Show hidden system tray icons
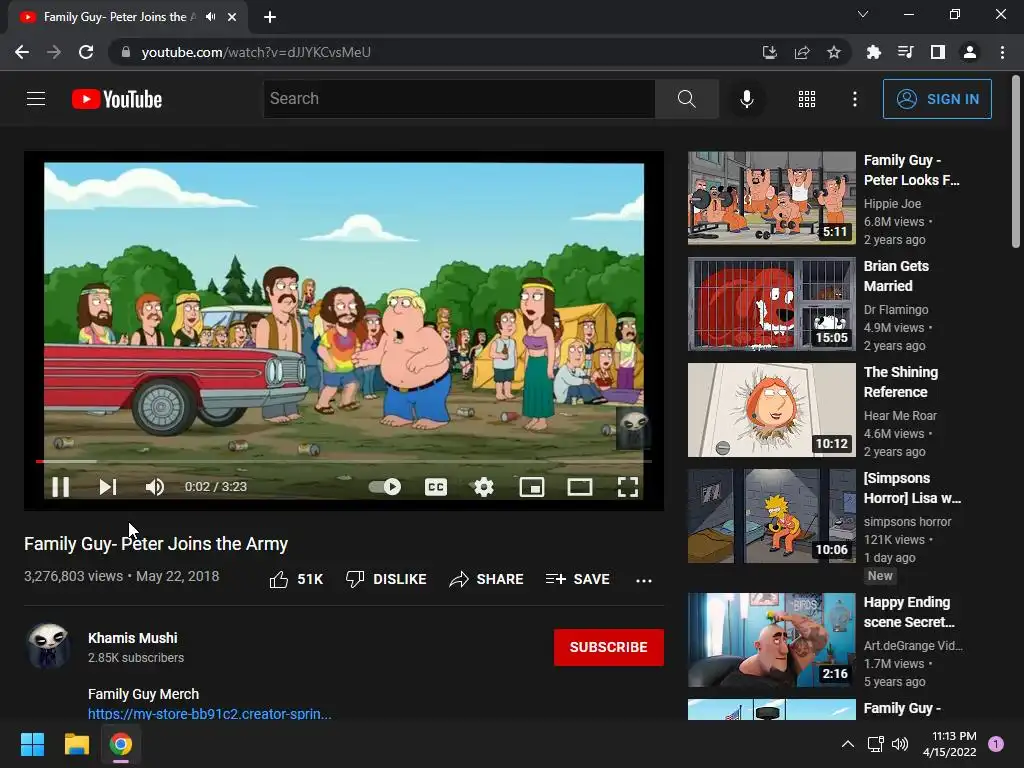This screenshot has height=768, width=1024. click(848, 744)
